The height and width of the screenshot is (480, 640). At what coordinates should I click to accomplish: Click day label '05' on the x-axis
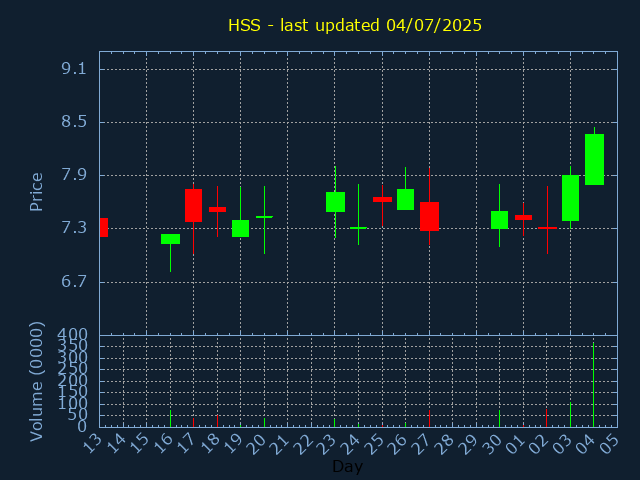(x=610, y=444)
